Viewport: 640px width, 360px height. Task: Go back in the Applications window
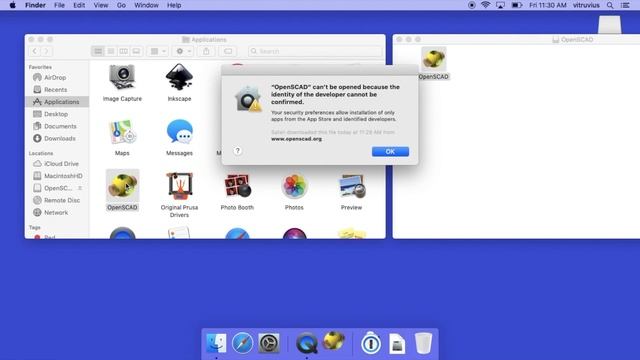[x=35, y=51]
